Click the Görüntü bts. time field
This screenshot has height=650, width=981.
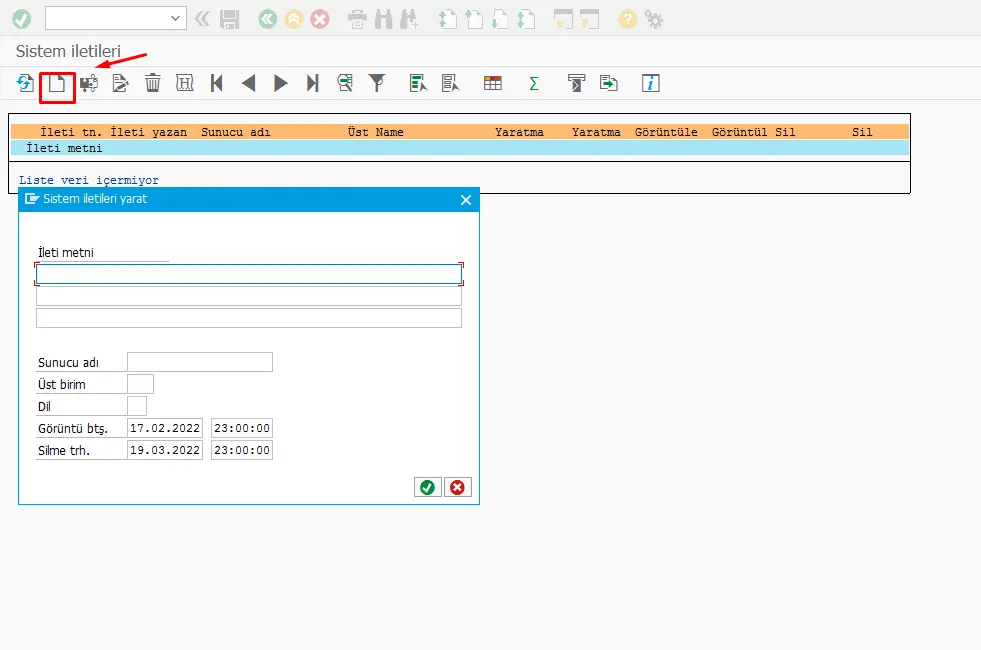[x=242, y=428]
